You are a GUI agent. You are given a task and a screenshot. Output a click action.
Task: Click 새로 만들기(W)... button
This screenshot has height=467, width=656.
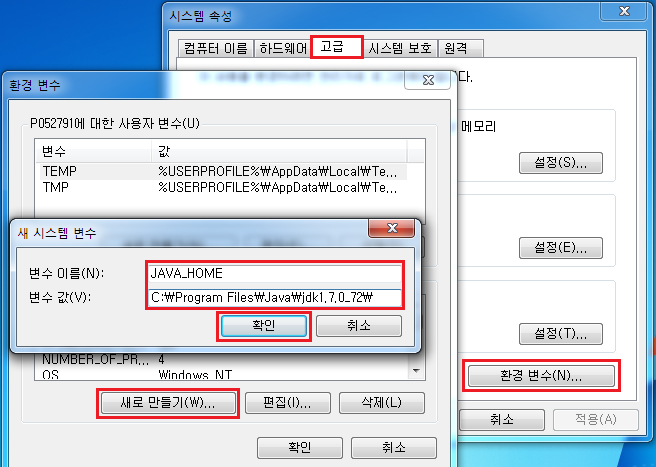point(168,403)
